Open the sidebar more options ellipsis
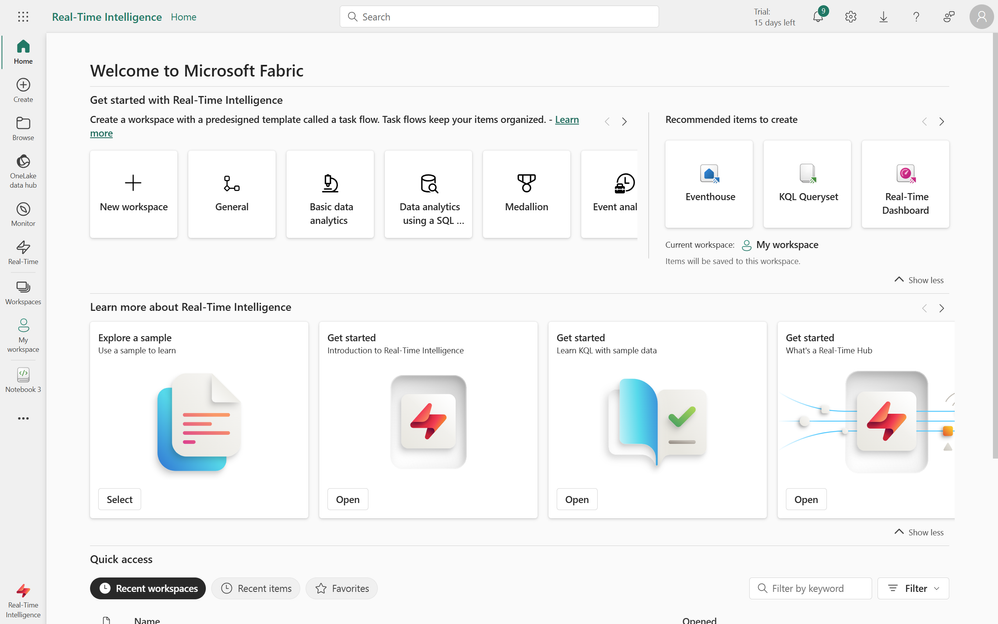998x624 pixels. [x=23, y=418]
